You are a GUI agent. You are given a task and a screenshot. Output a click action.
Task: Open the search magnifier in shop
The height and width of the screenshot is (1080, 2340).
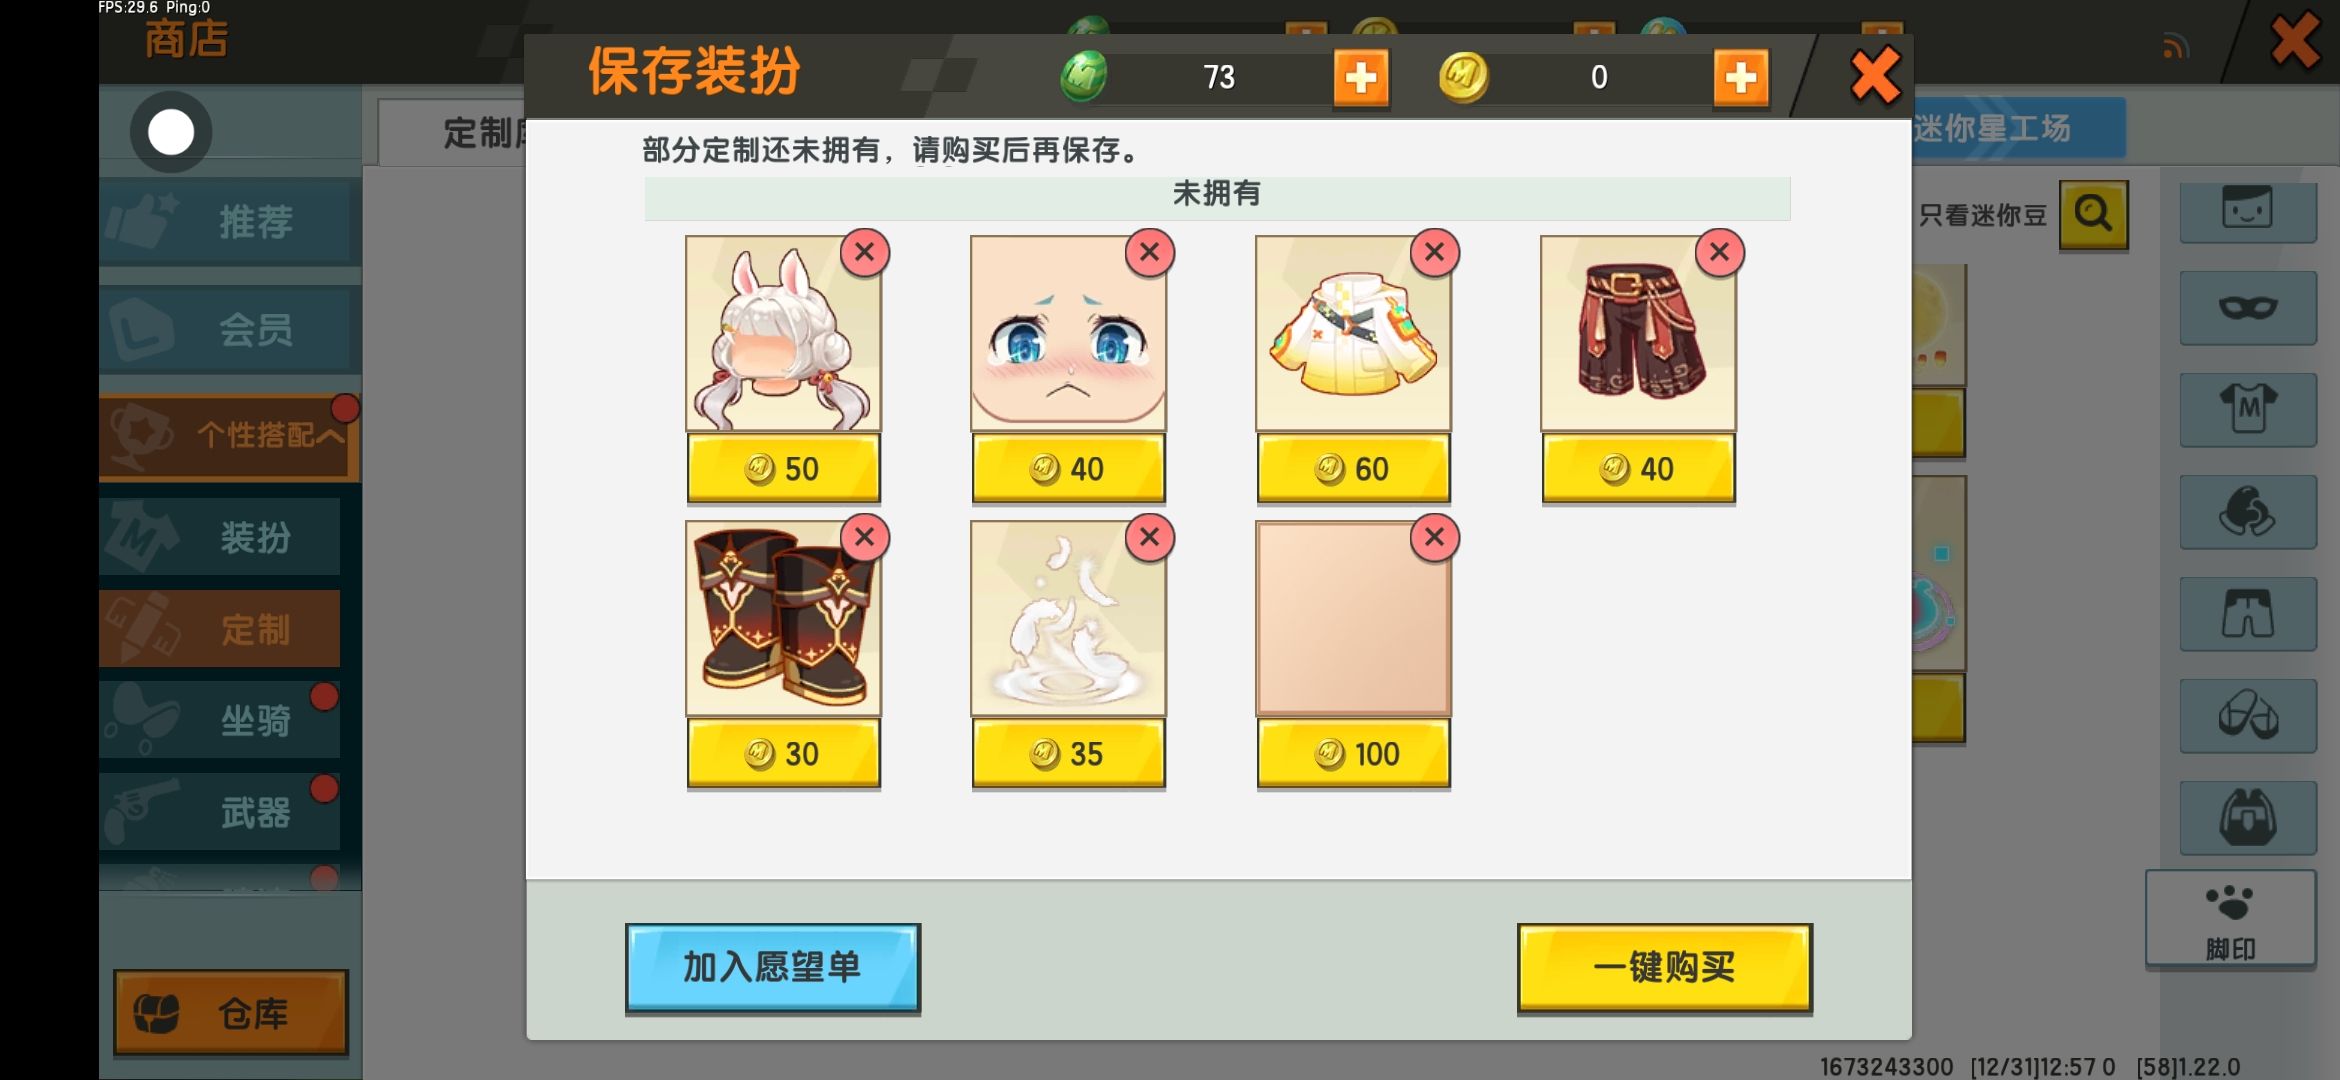[2093, 214]
